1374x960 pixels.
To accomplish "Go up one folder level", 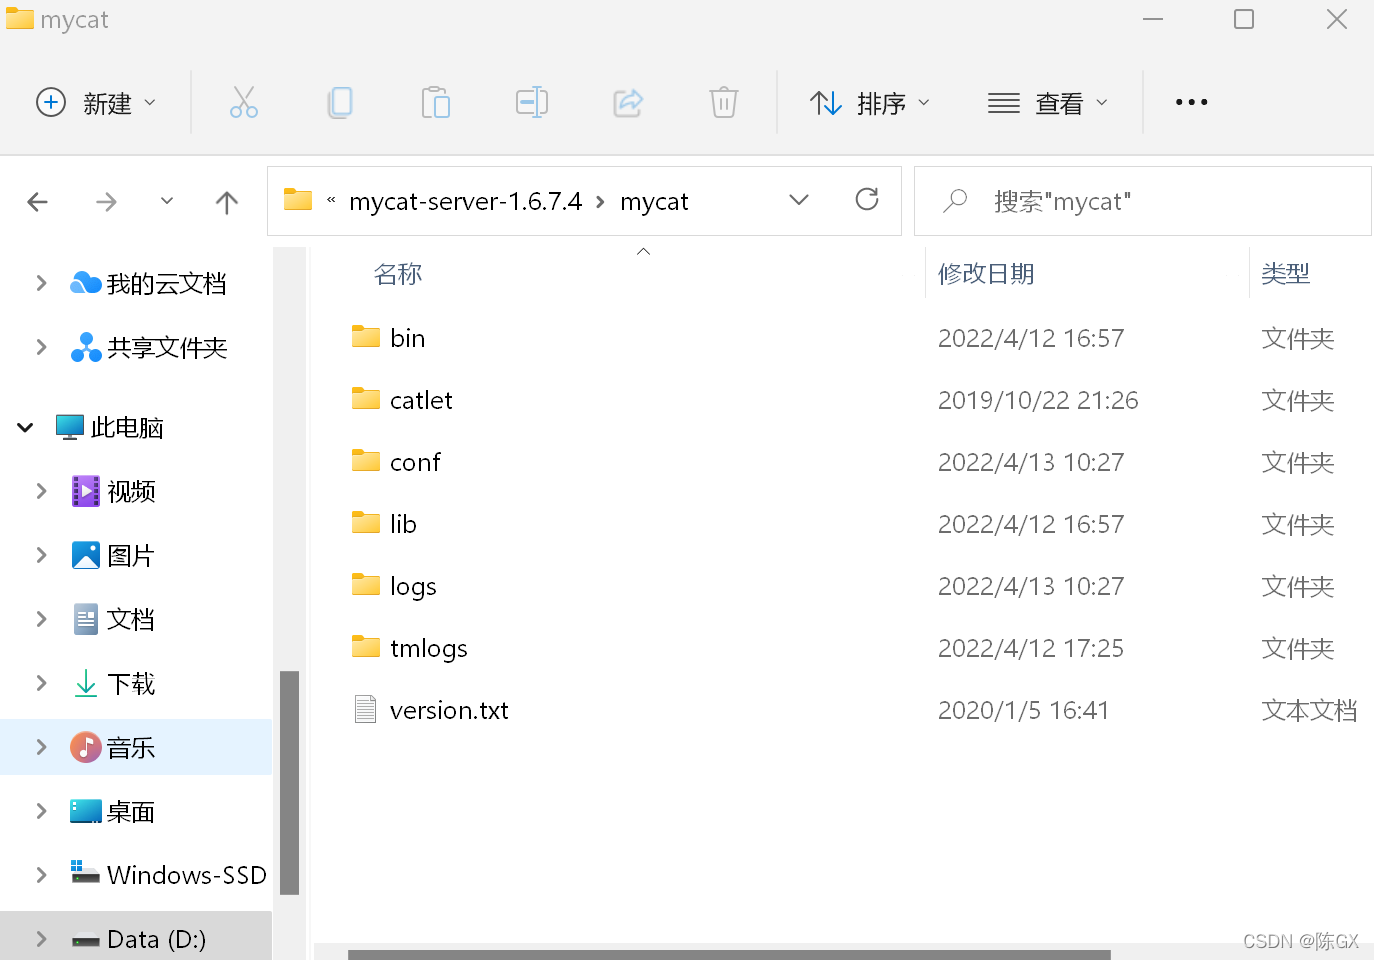I will (227, 202).
